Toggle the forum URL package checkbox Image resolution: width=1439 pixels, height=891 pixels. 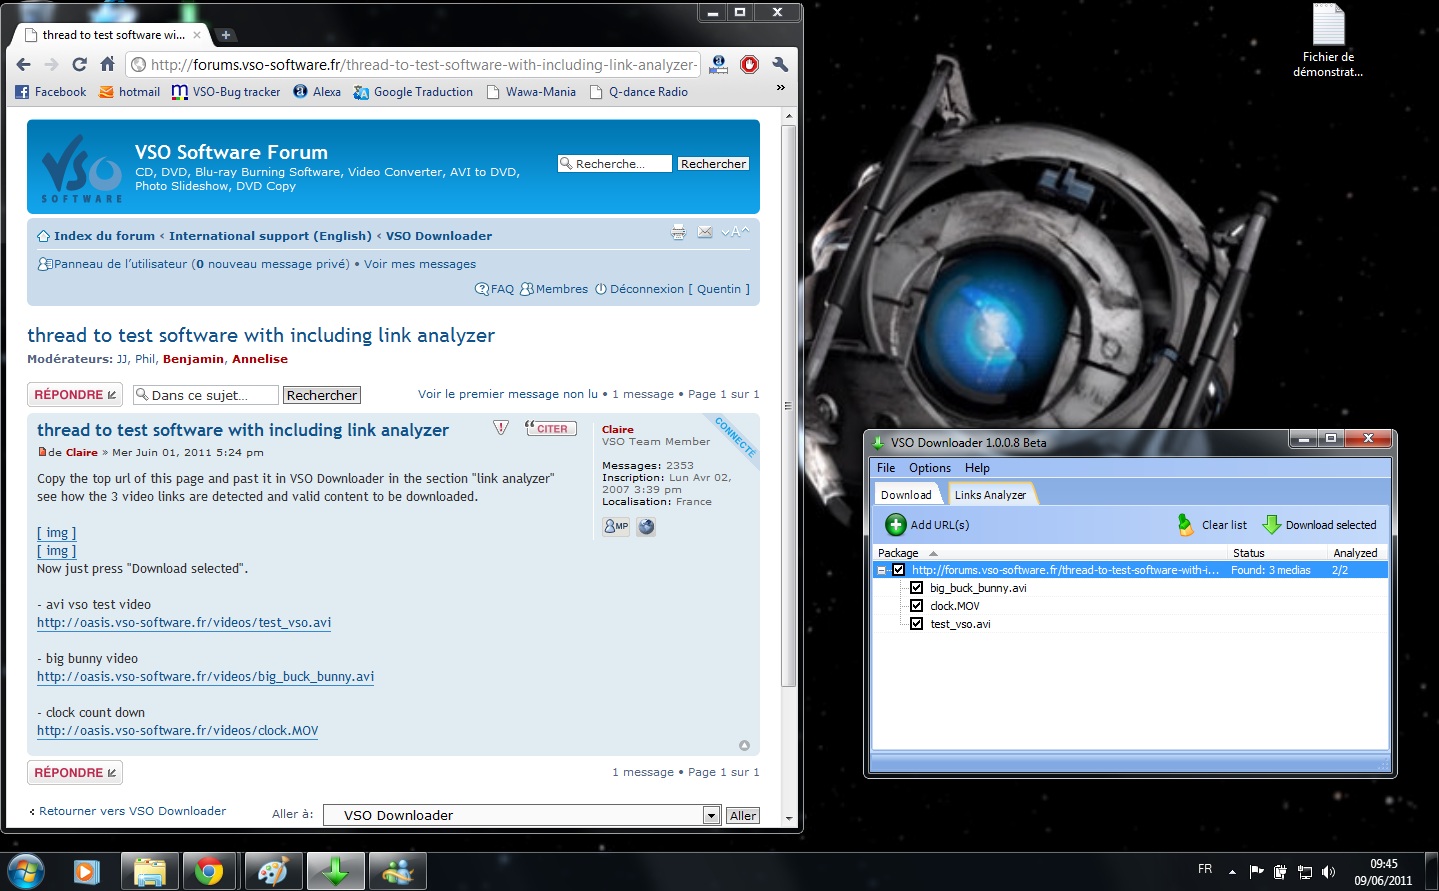tap(898, 570)
